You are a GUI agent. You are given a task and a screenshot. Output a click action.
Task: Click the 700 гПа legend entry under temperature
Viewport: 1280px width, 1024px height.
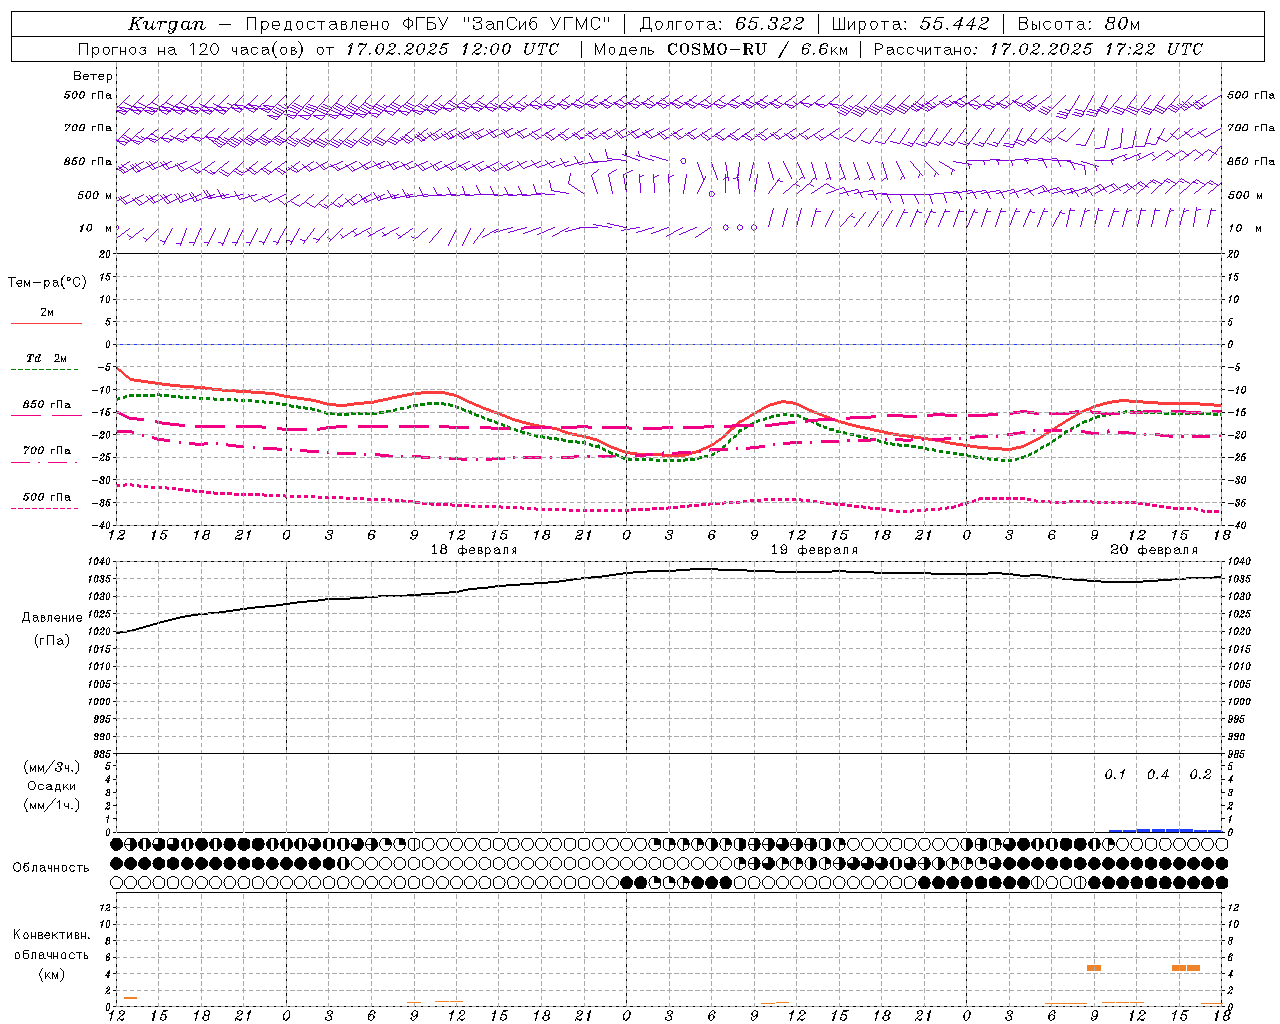pyautogui.click(x=47, y=451)
